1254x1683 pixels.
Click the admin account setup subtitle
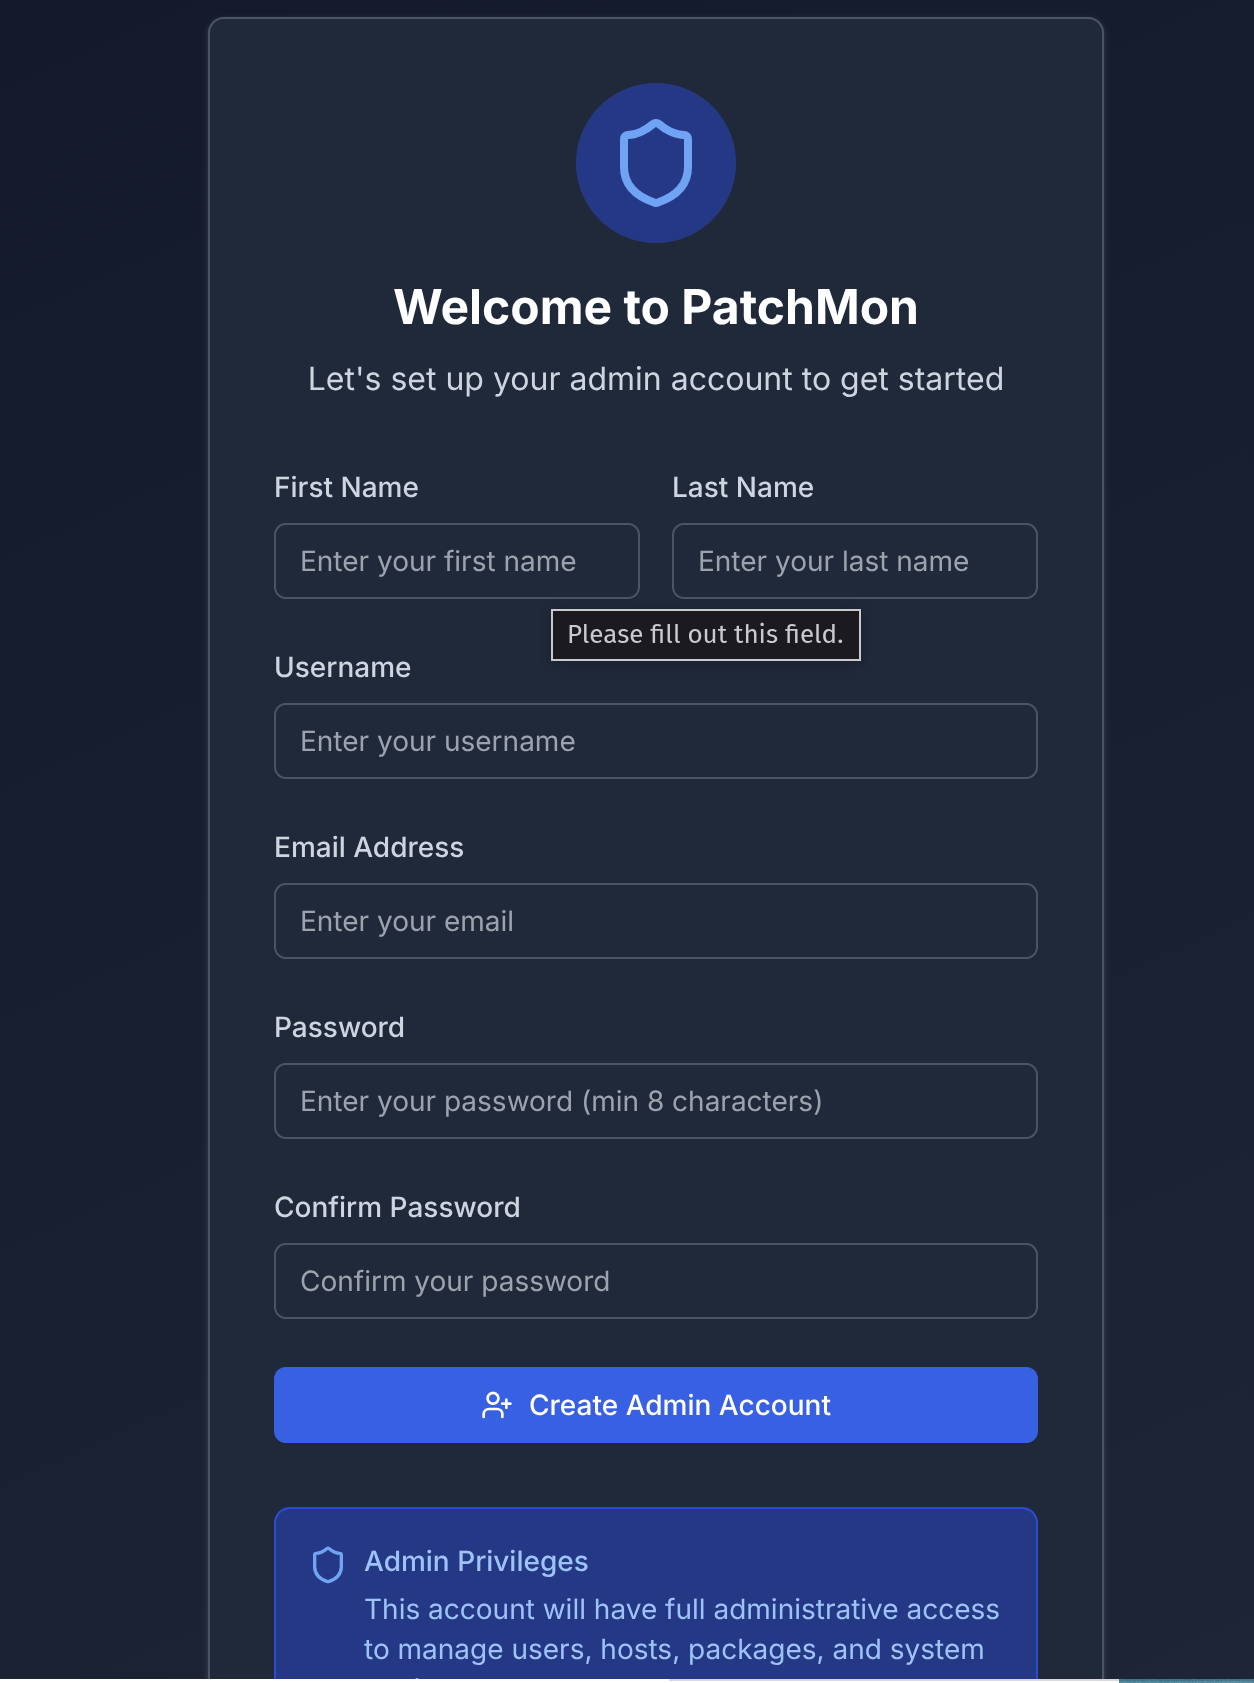(x=655, y=379)
